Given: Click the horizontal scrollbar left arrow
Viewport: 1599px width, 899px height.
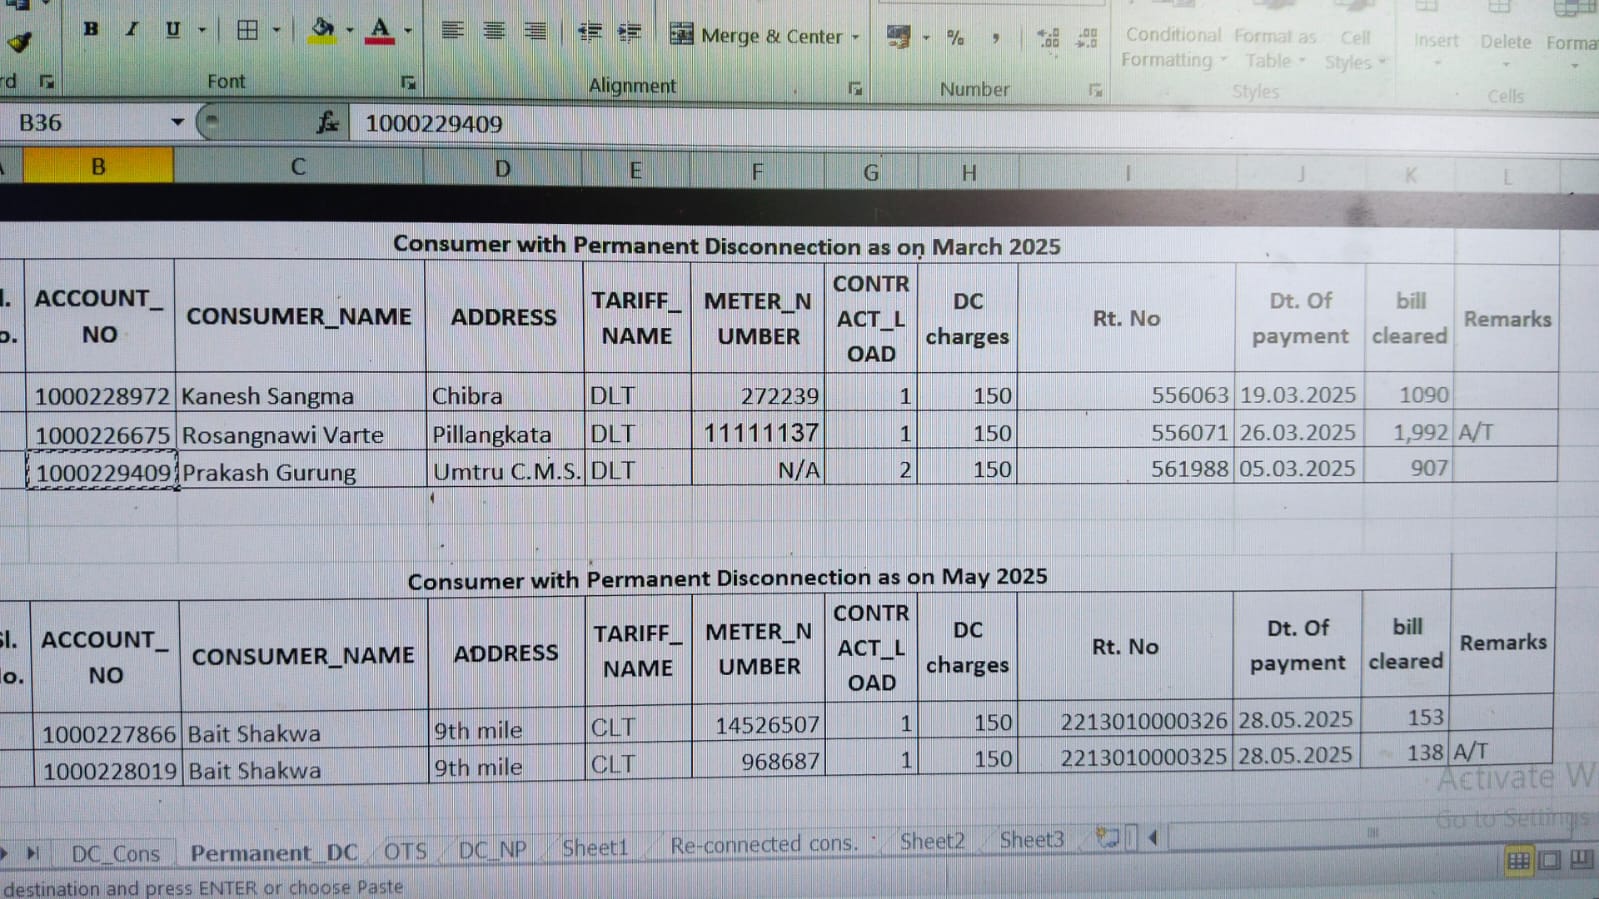Looking at the screenshot, I should (1153, 838).
